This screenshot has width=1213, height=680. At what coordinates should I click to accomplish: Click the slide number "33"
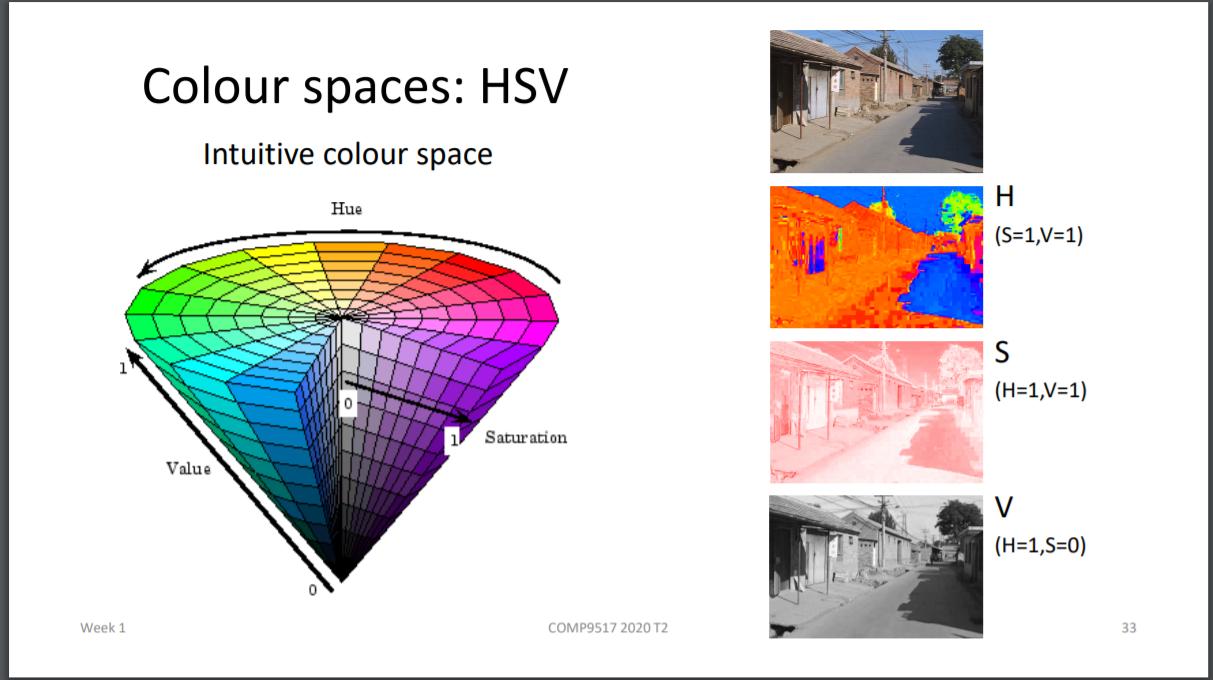1128,628
